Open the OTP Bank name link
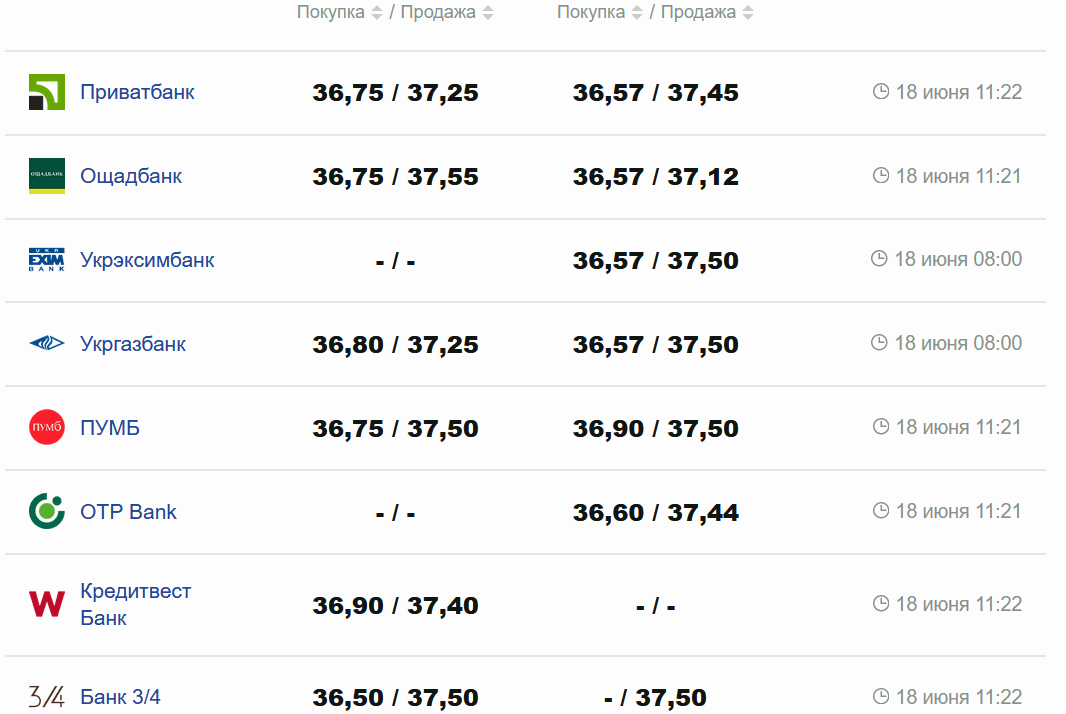 point(128,512)
